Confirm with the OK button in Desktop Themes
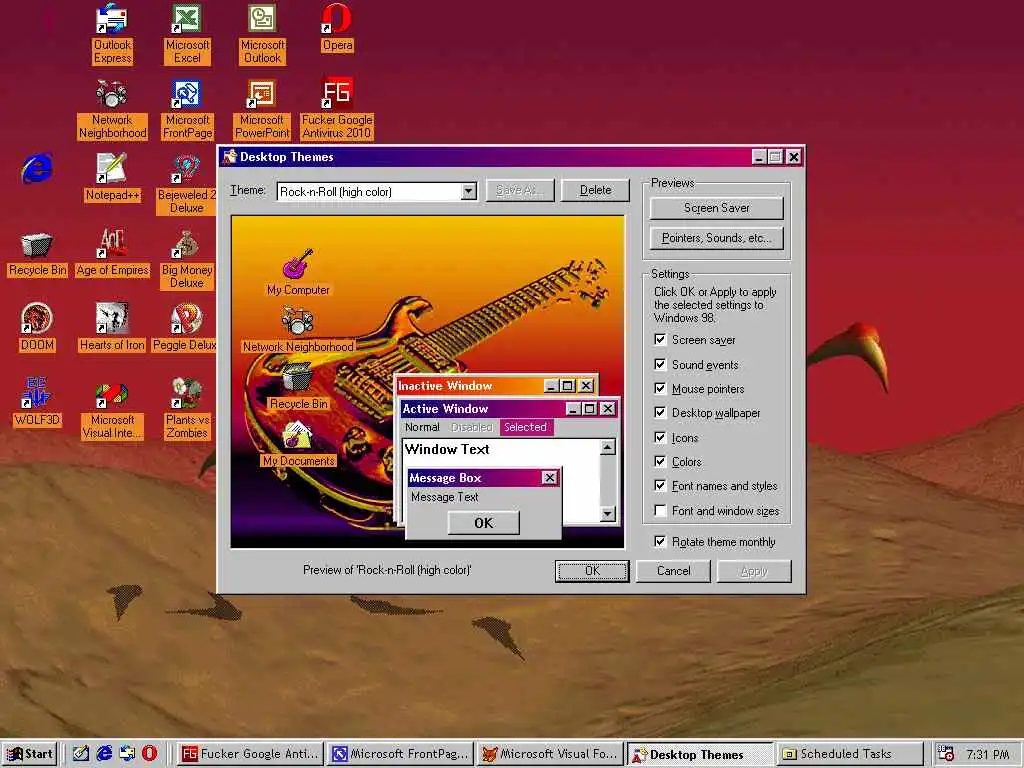1024x768 pixels. pos(592,571)
